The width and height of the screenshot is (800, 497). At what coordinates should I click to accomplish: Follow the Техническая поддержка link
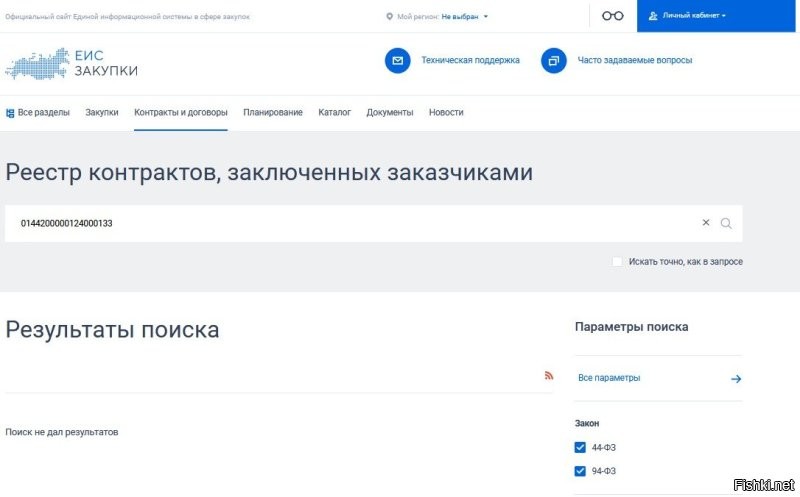(x=470, y=60)
